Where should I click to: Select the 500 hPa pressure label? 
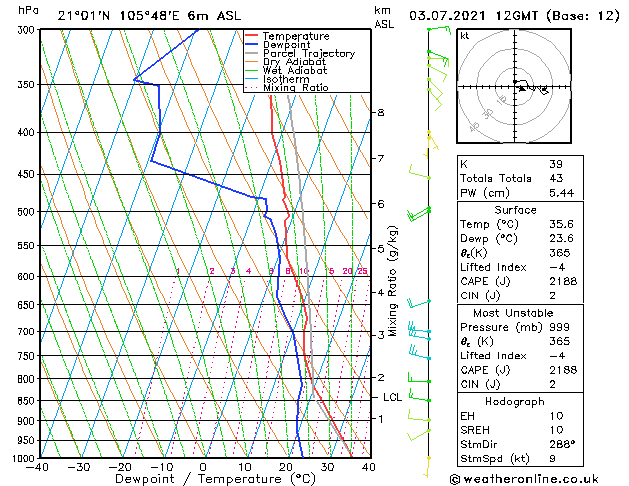[x=27, y=212]
